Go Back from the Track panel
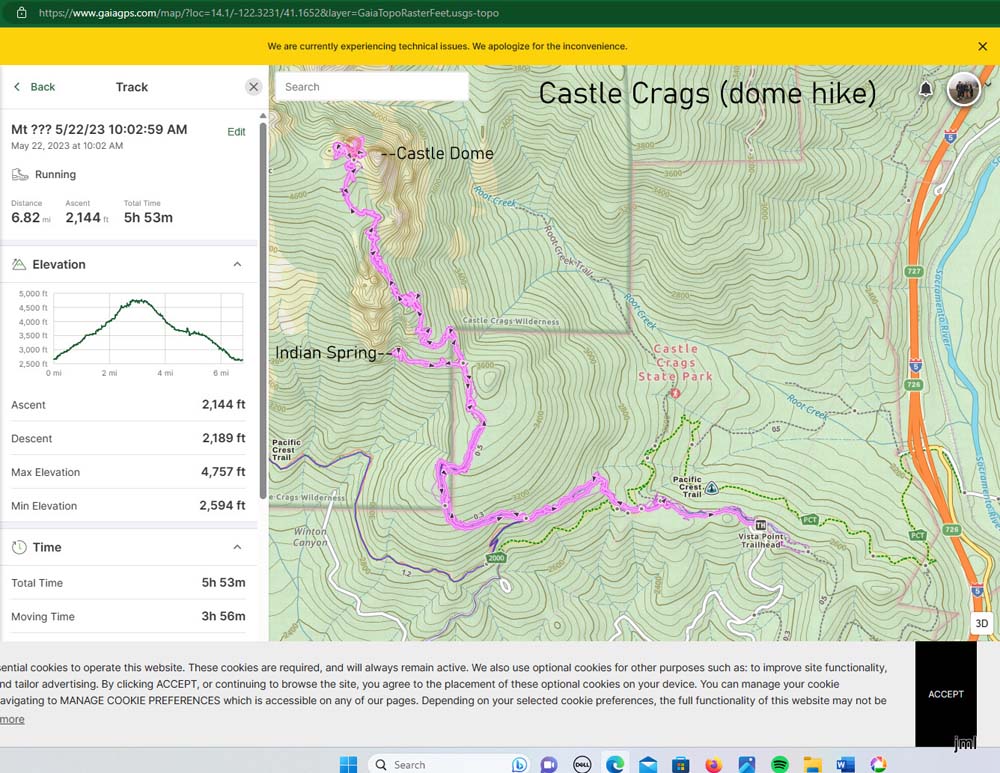The height and width of the screenshot is (773, 1000). click(x=34, y=87)
